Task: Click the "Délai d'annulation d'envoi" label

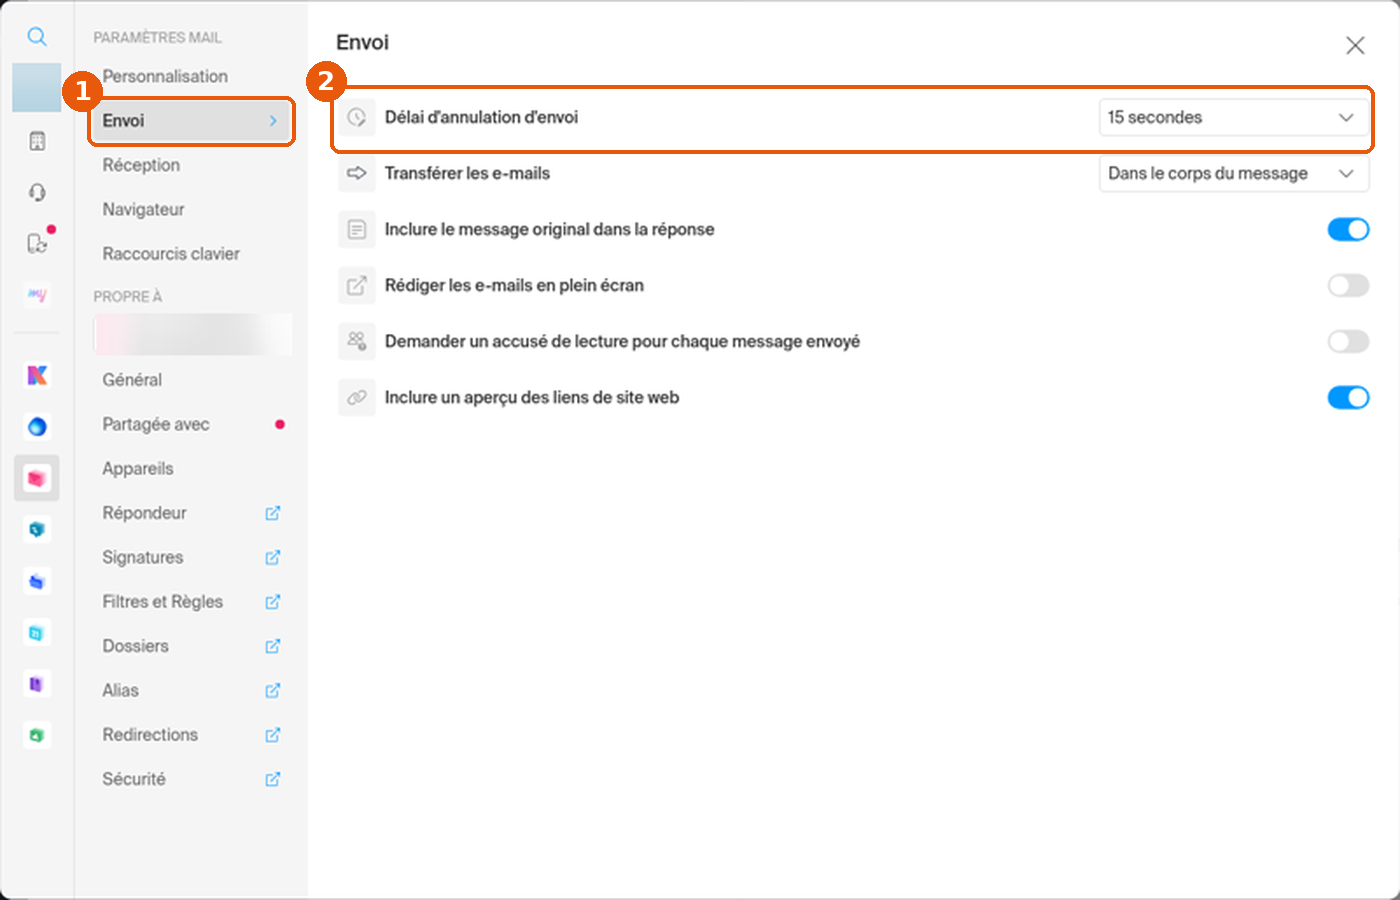Action: (x=481, y=117)
